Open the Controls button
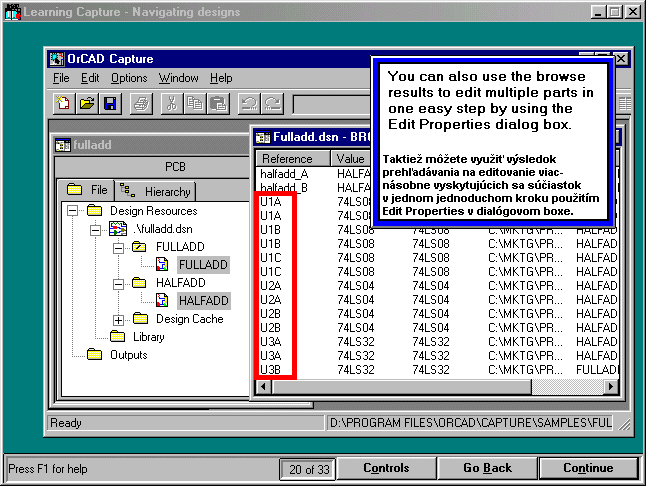 tap(385, 468)
